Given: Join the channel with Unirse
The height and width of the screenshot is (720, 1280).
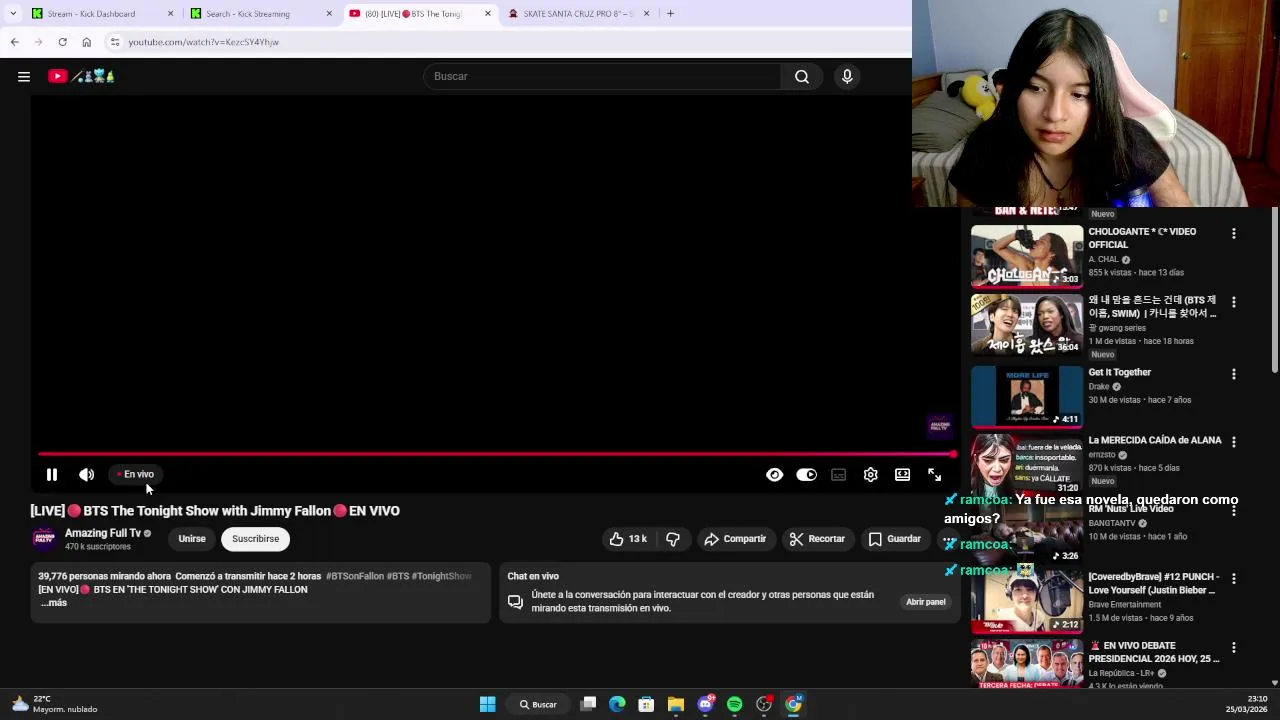Looking at the screenshot, I should click(192, 539).
